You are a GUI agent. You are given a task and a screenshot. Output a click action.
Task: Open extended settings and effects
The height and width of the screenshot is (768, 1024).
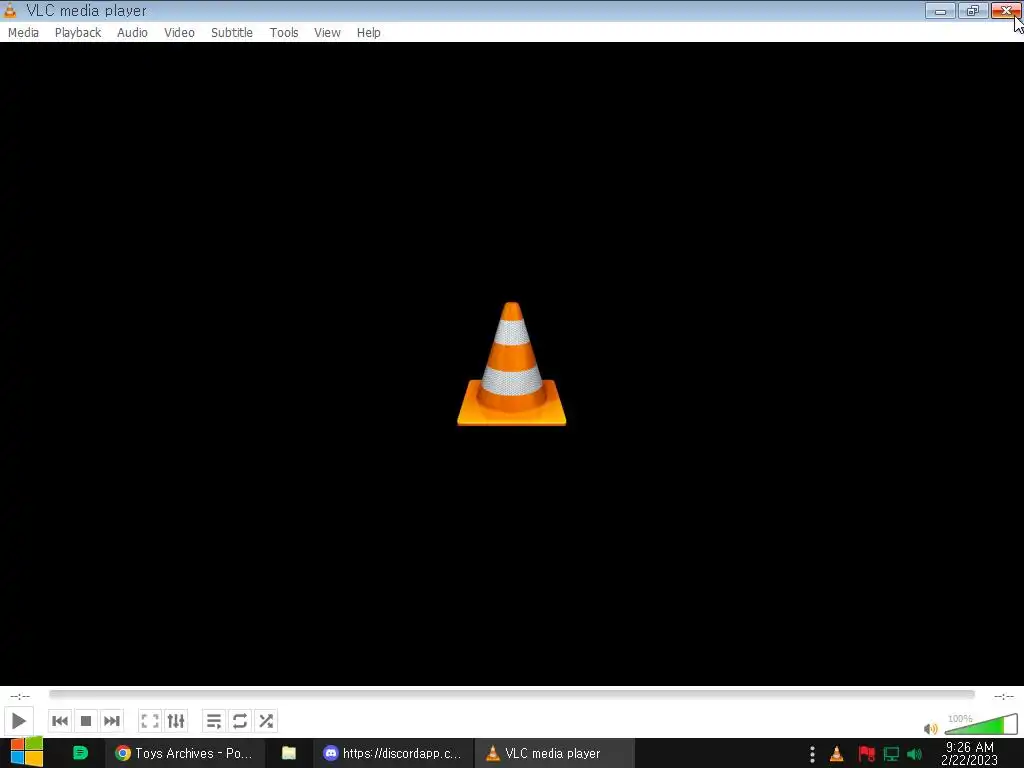coord(176,721)
